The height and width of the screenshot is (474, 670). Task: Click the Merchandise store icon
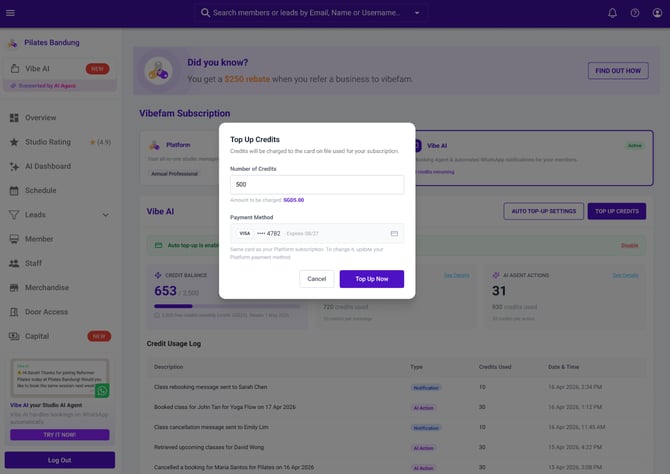tap(14, 288)
